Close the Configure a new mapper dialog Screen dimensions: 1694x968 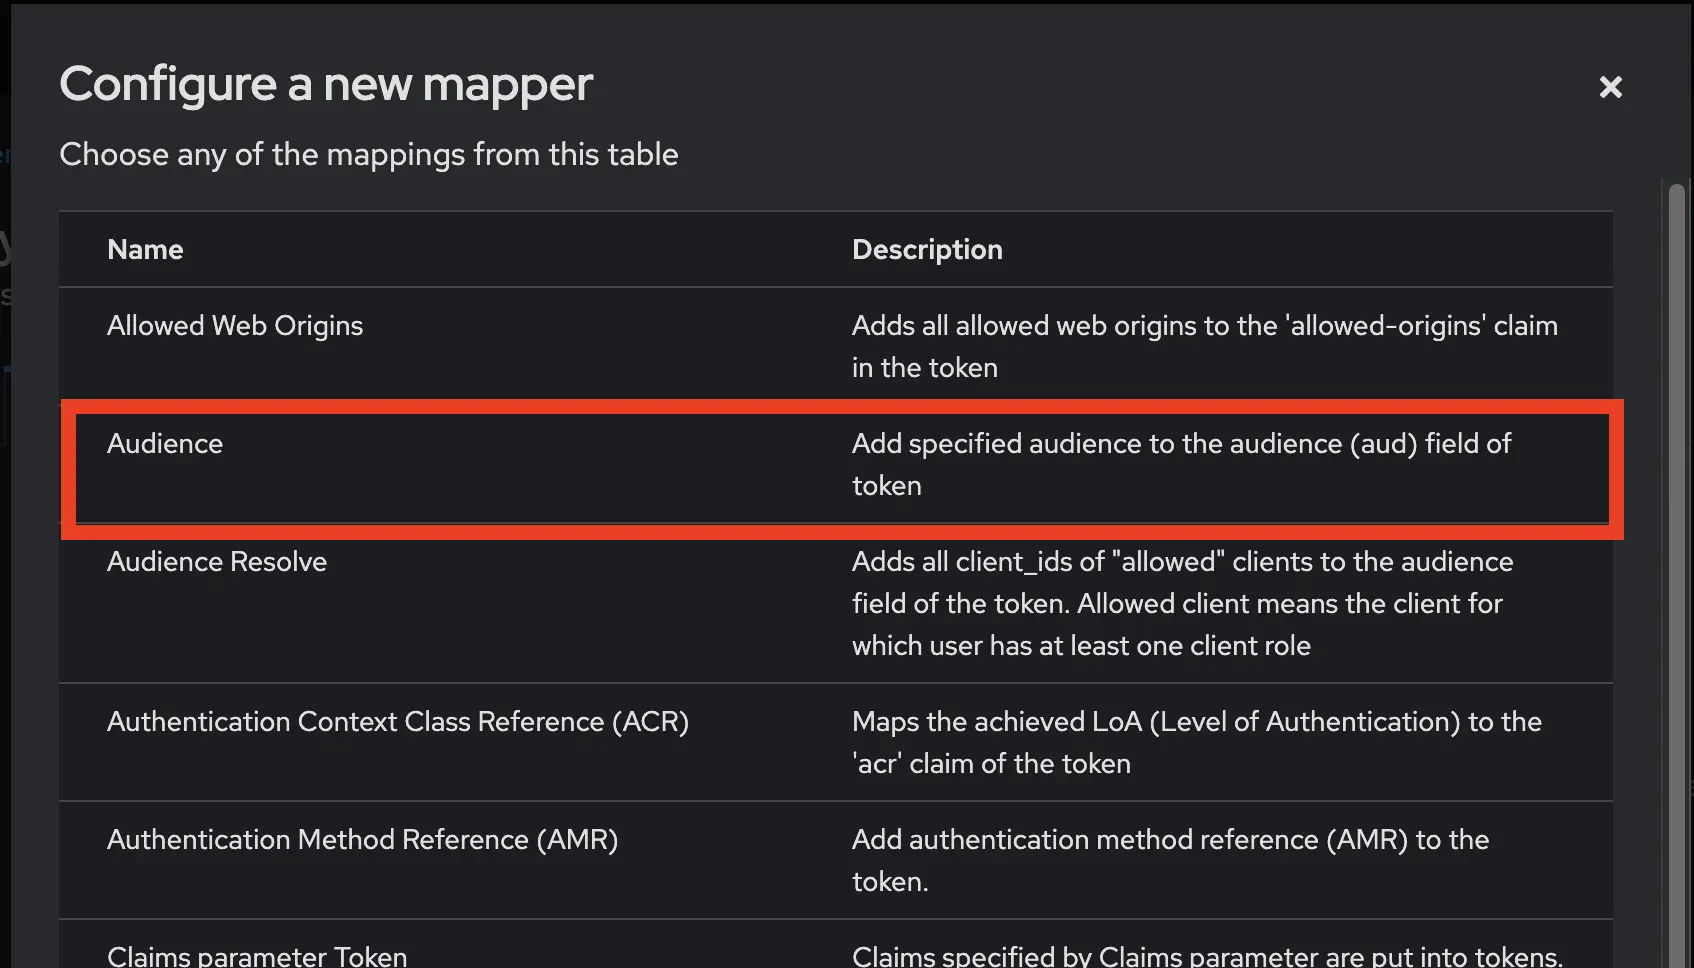coord(1610,87)
